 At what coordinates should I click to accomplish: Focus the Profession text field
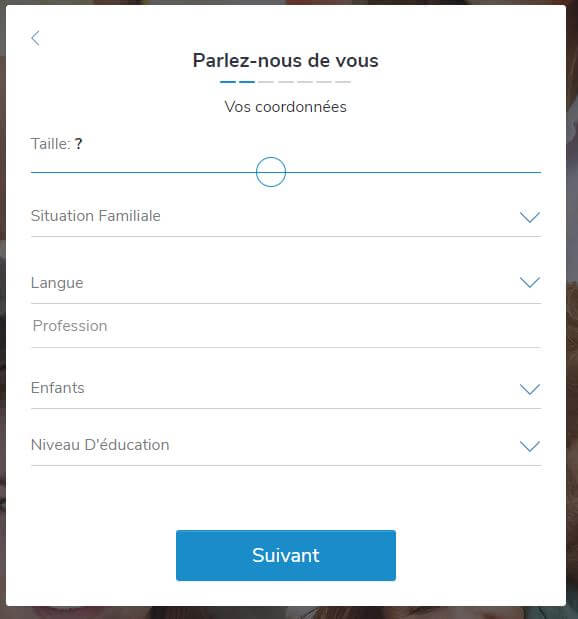286,327
